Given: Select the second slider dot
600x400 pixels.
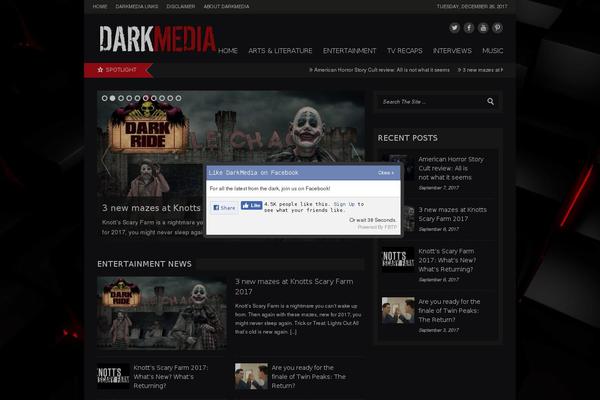Looking at the screenshot, I should [112, 98].
